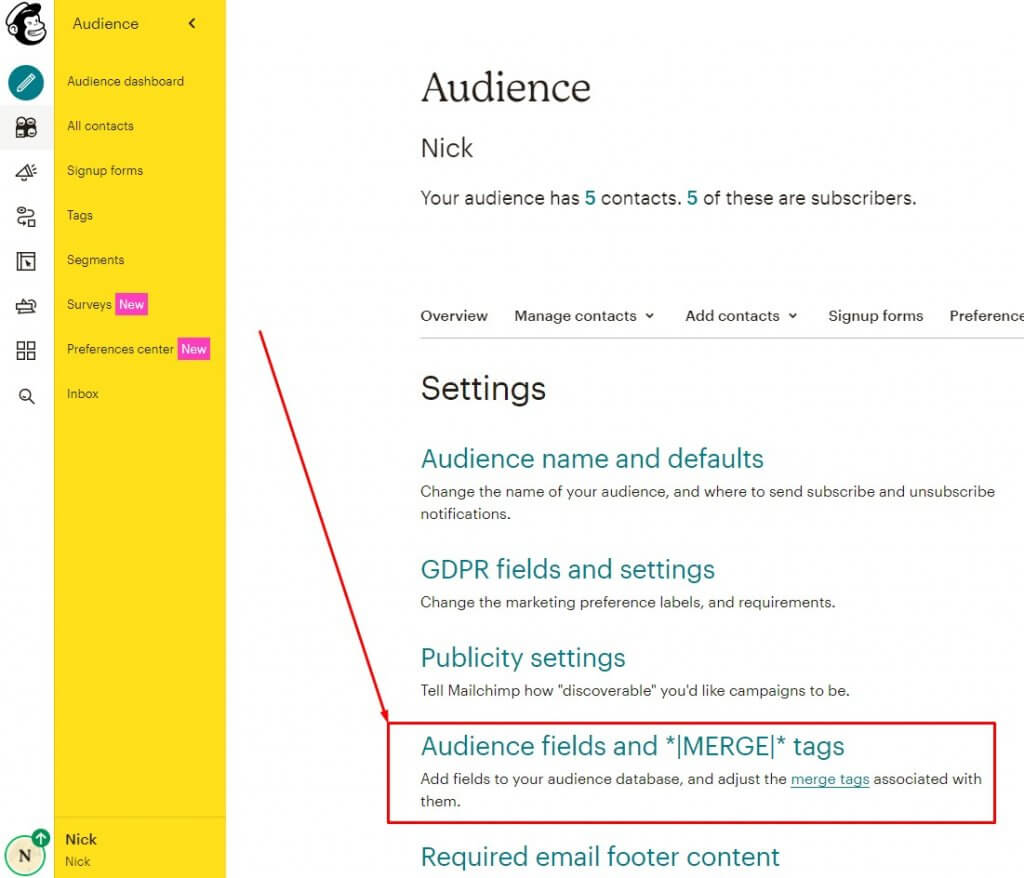Screen dimensions: 1024x878
Task: Click the Nick profile avatar
Action: [x=25, y=854]
